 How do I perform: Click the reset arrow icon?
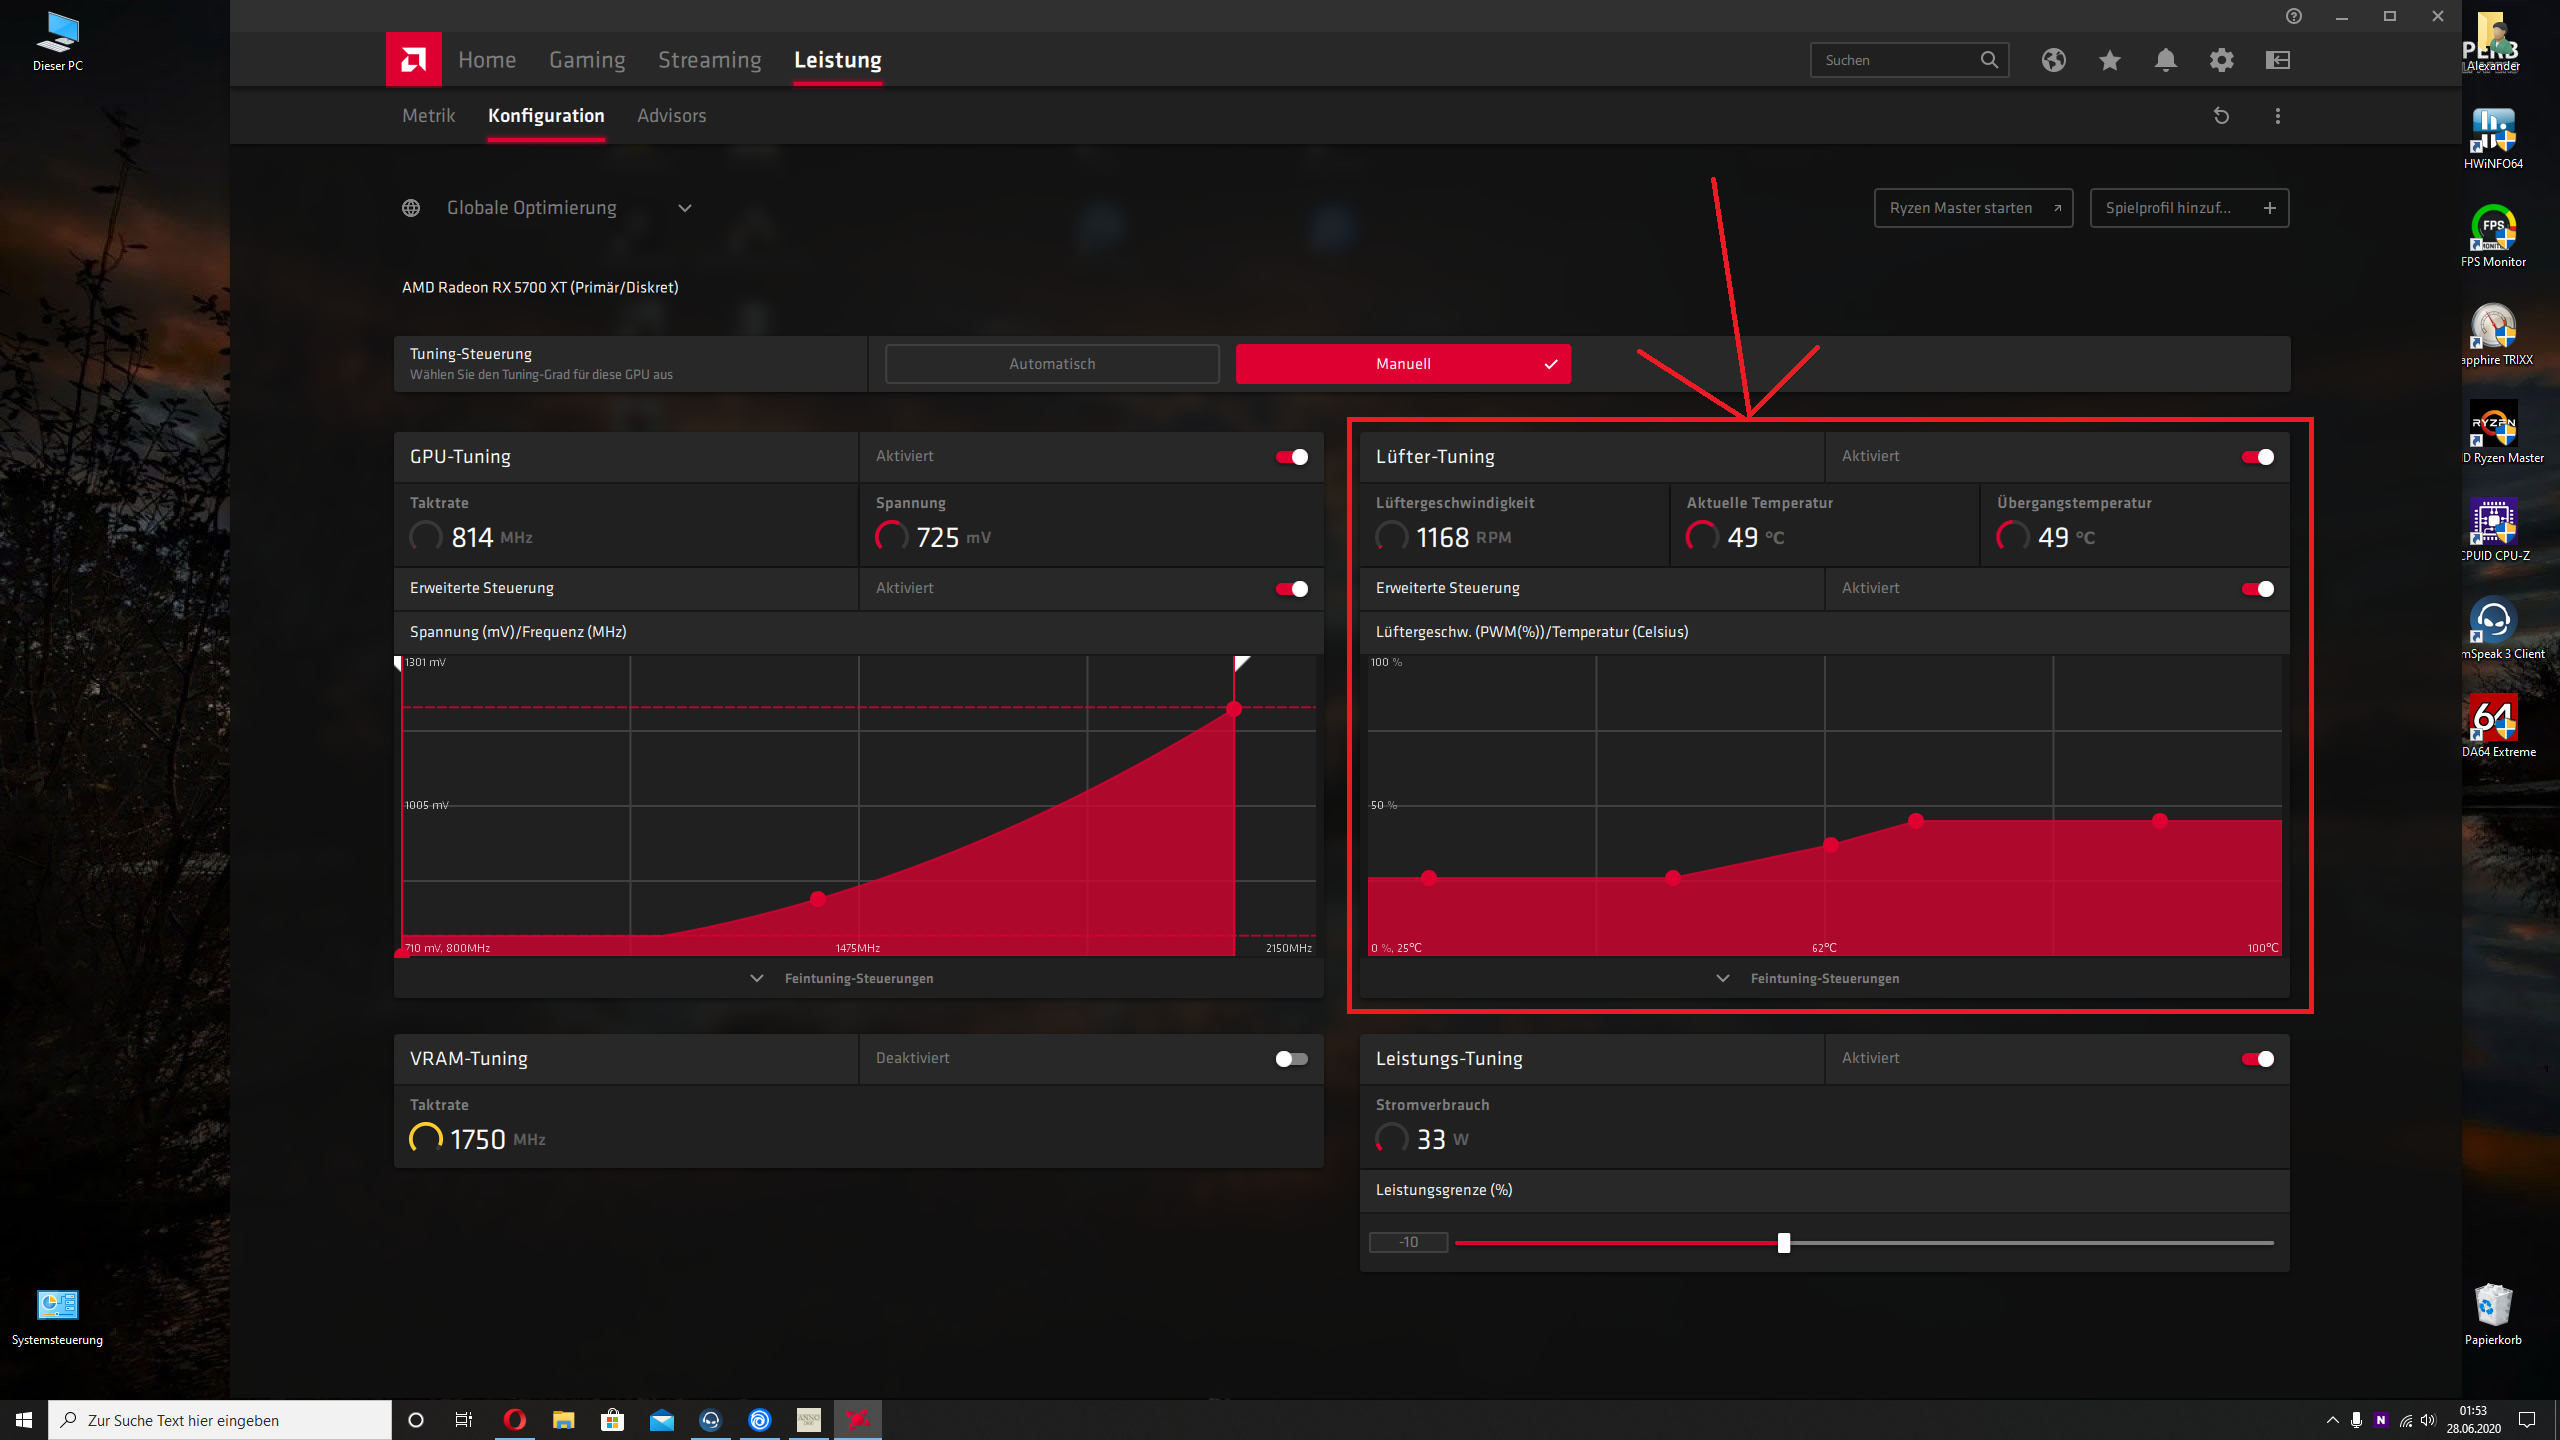pos(2221,116)
